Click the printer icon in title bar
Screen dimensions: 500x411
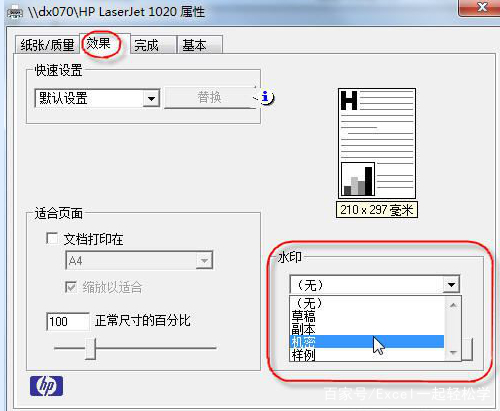(15, 13)
